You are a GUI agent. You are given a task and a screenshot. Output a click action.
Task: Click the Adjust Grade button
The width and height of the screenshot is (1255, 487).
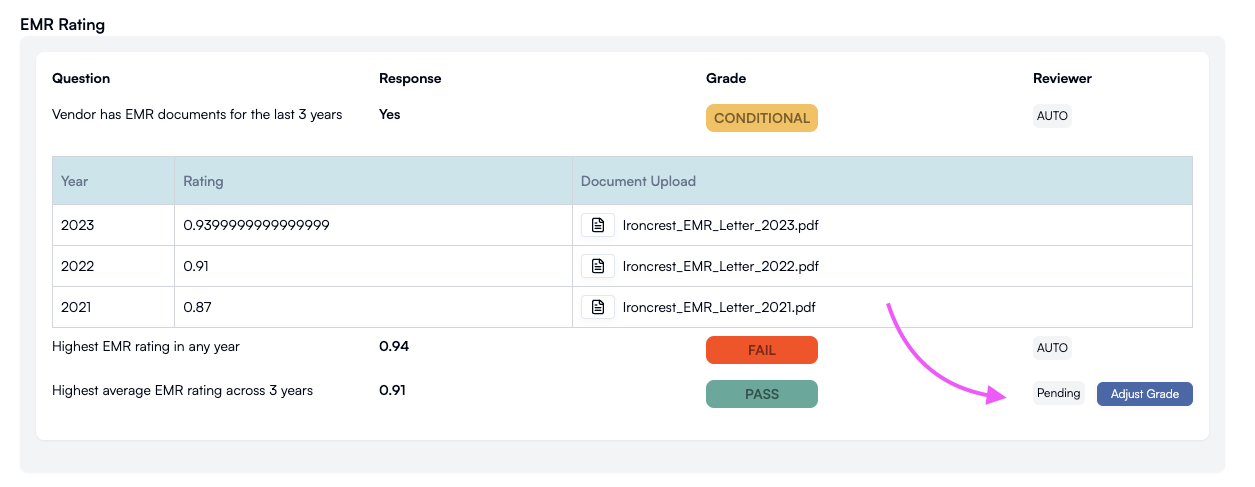click(1145, 394)
